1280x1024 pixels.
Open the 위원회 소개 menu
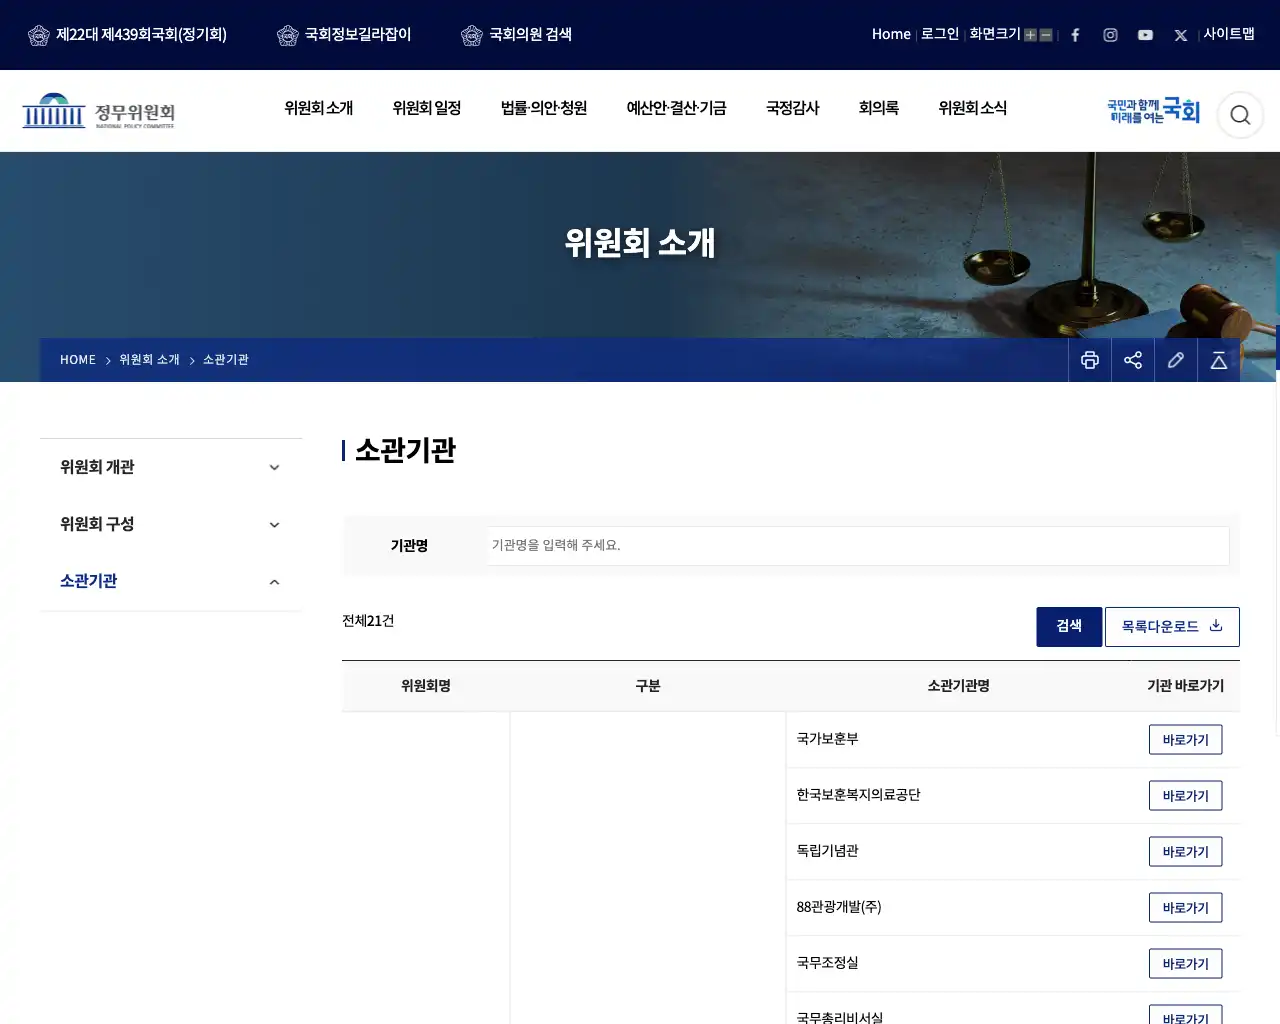click(319, 108)
